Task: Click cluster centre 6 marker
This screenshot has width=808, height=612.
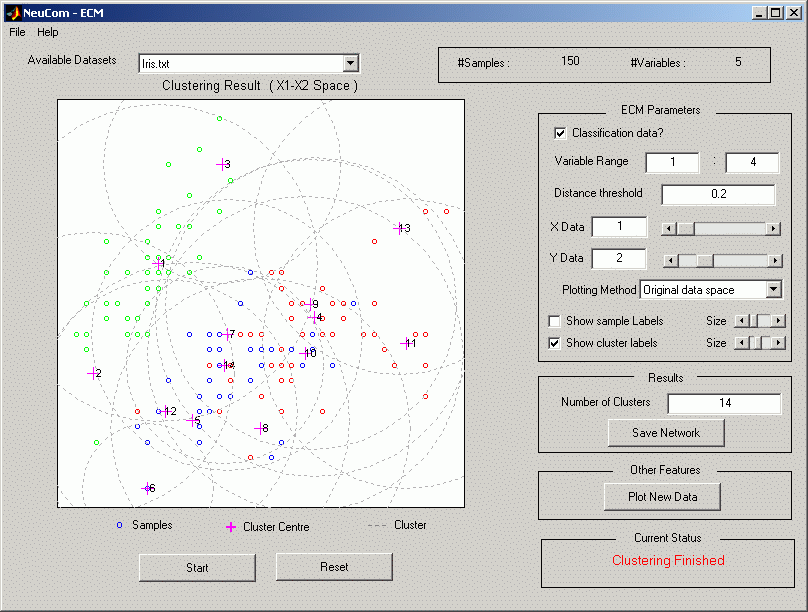Action: pos(147,488)
